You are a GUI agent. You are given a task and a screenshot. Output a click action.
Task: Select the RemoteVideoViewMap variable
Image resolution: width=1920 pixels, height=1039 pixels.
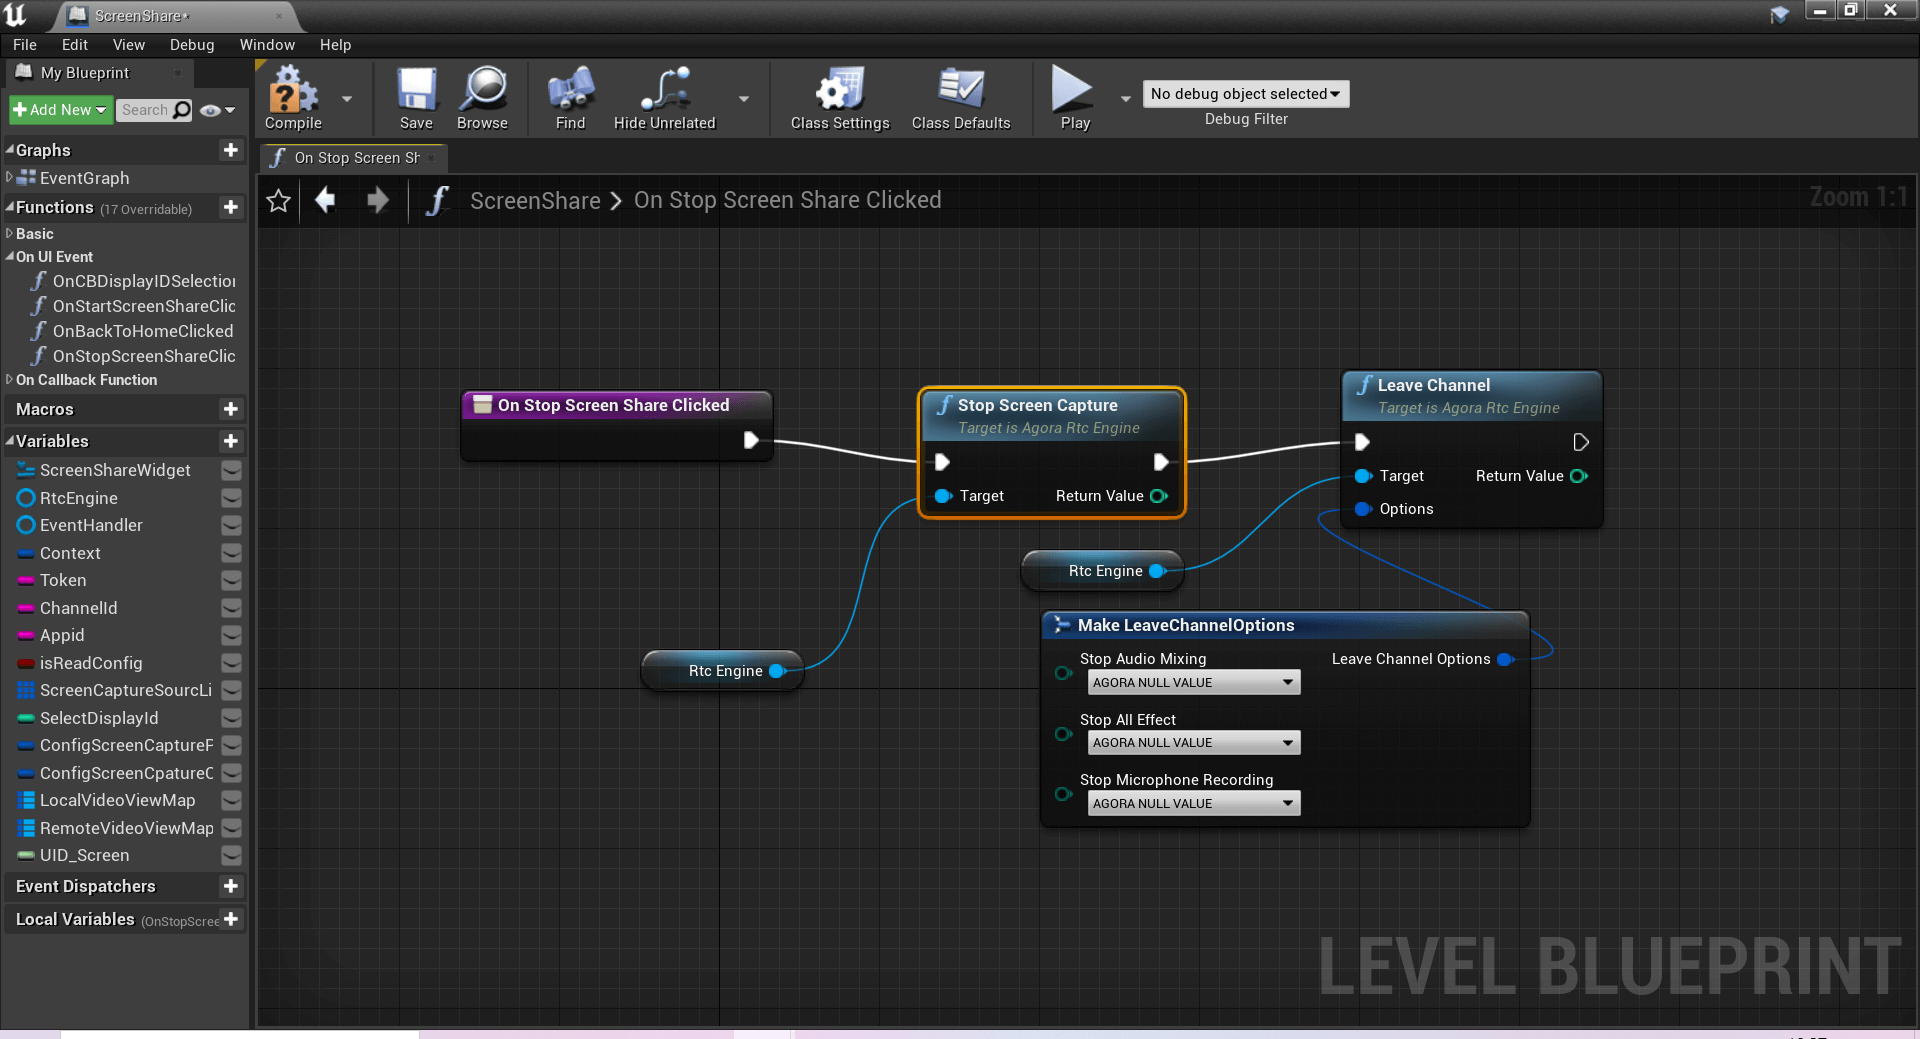[x=126, y=828]
